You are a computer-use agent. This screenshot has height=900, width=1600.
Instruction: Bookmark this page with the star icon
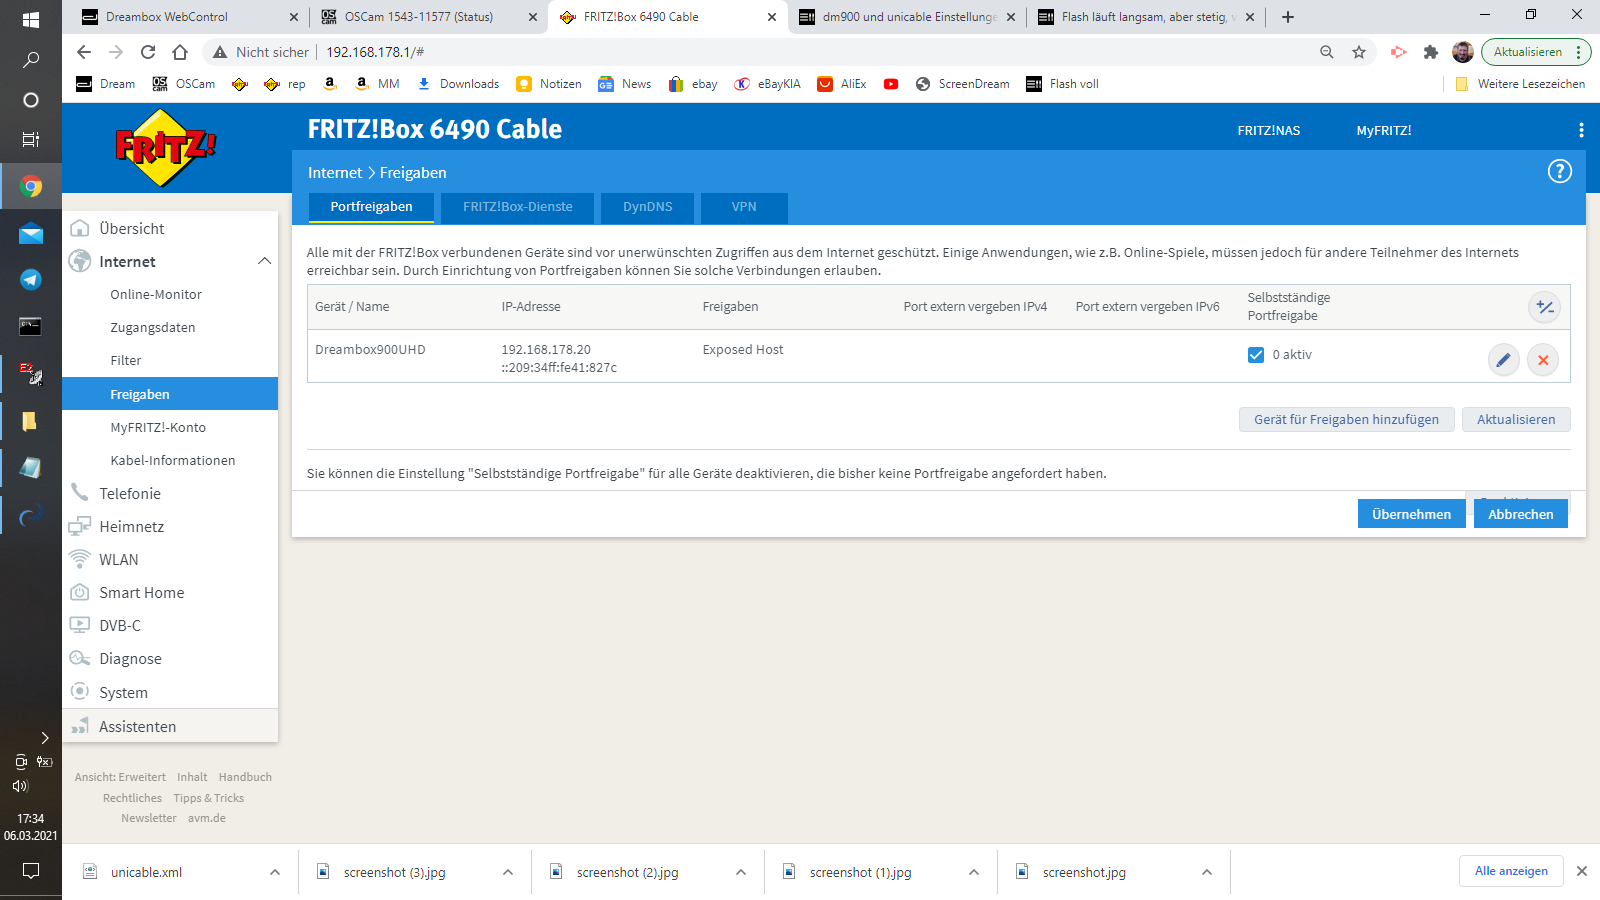[x=1359, y=52]
